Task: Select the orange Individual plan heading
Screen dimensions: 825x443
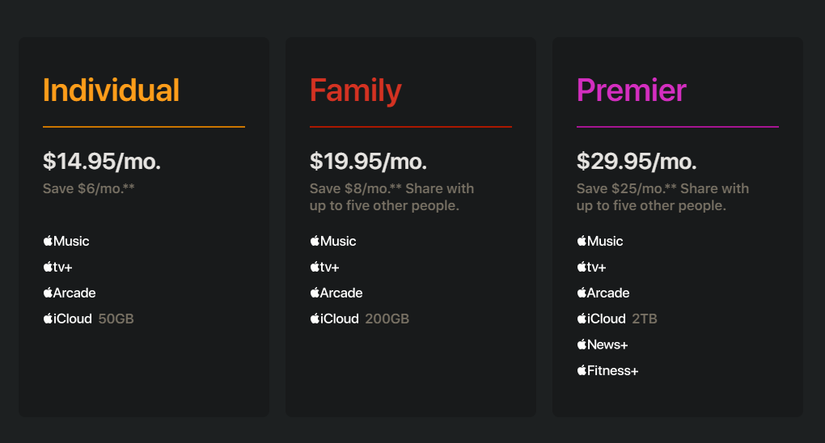Action: (x=111, y=90)
